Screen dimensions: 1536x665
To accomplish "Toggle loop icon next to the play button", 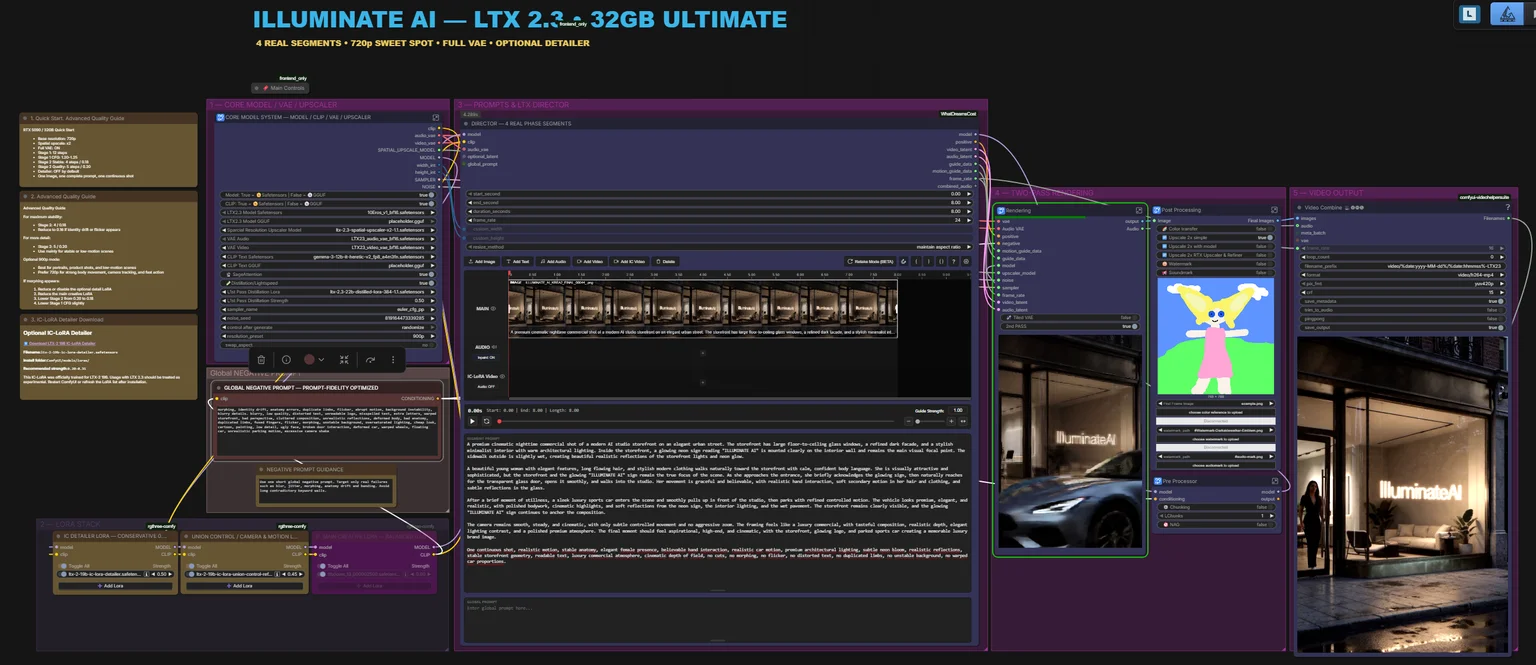I will 486,421.
